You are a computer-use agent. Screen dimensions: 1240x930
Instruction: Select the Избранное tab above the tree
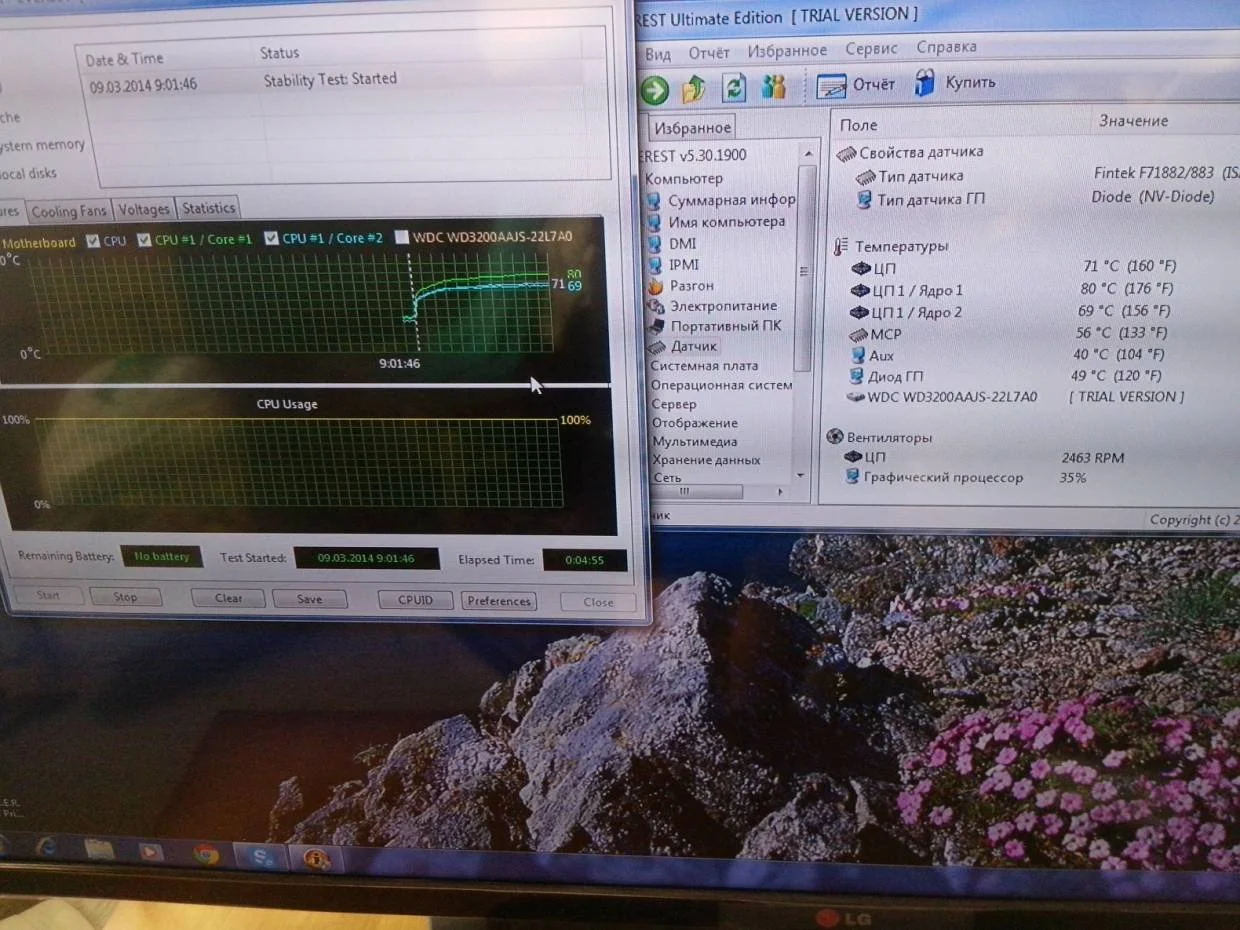coord(693,128)
